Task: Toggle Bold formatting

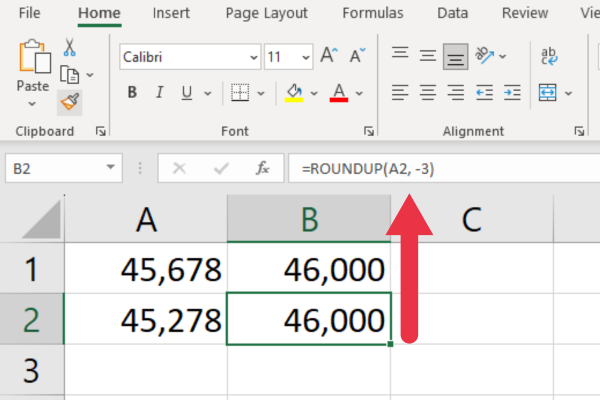Action: click(132, 93)
